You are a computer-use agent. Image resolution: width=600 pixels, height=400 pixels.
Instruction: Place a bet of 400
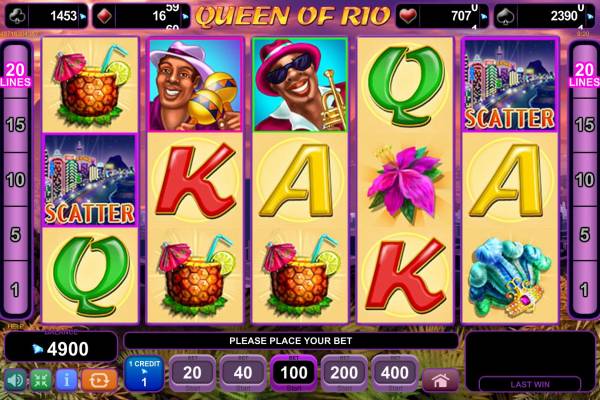coord(395,373)
